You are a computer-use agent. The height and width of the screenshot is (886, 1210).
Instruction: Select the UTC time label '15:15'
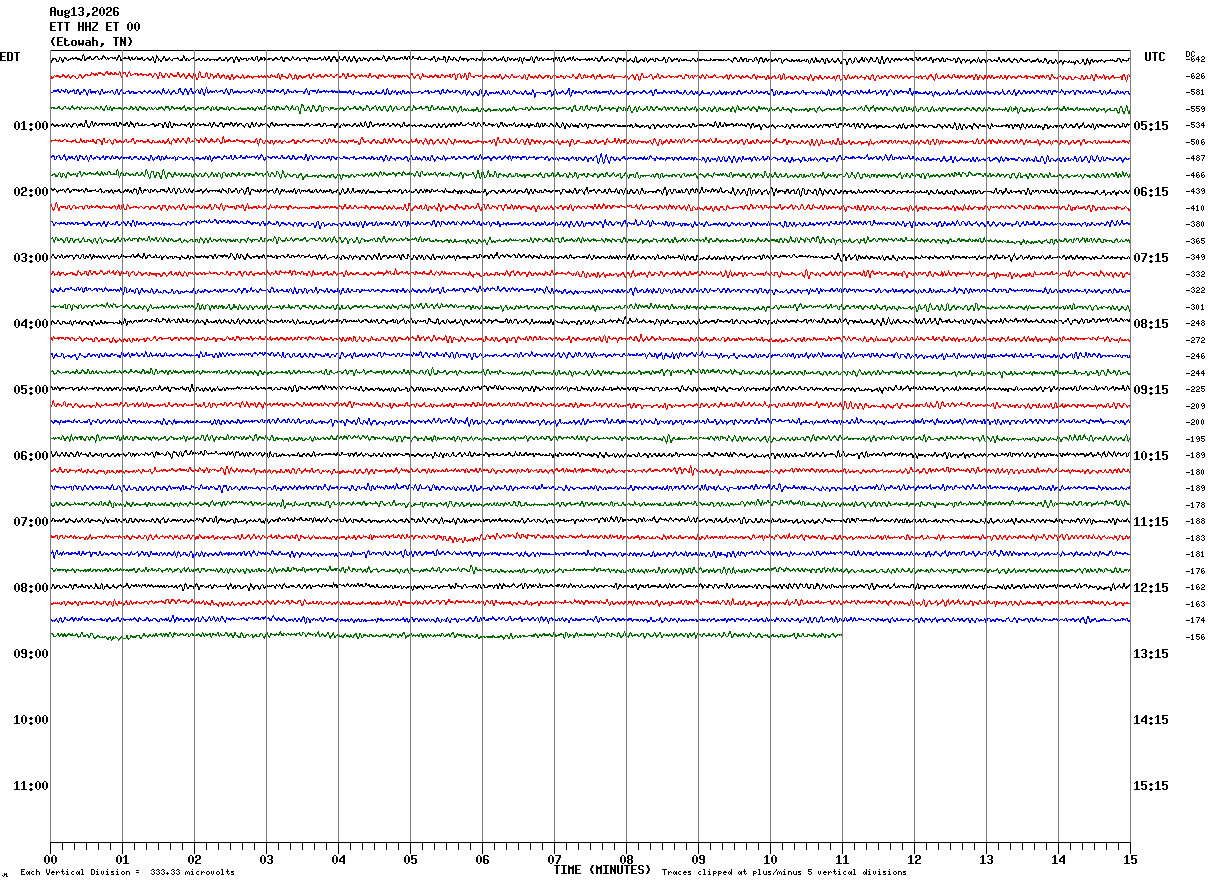1151,786
